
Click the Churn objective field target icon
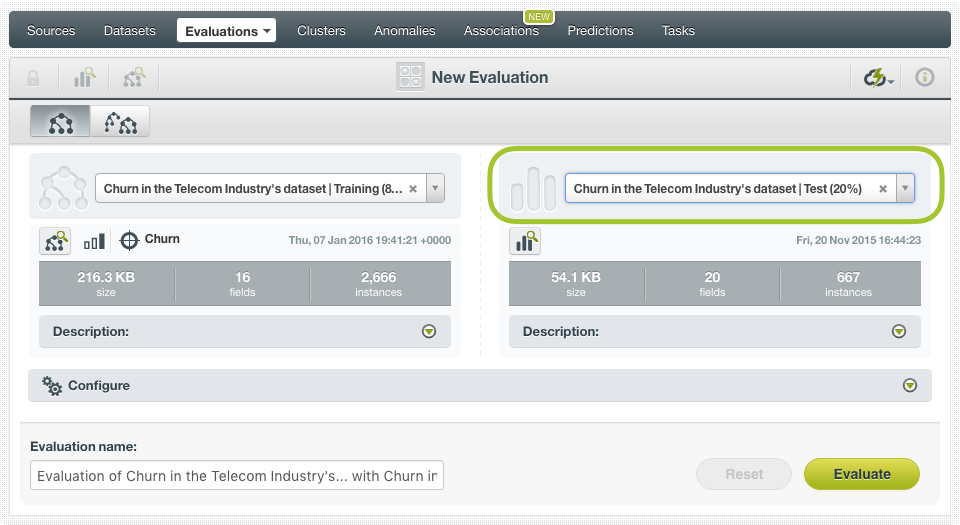pos(129,240)
